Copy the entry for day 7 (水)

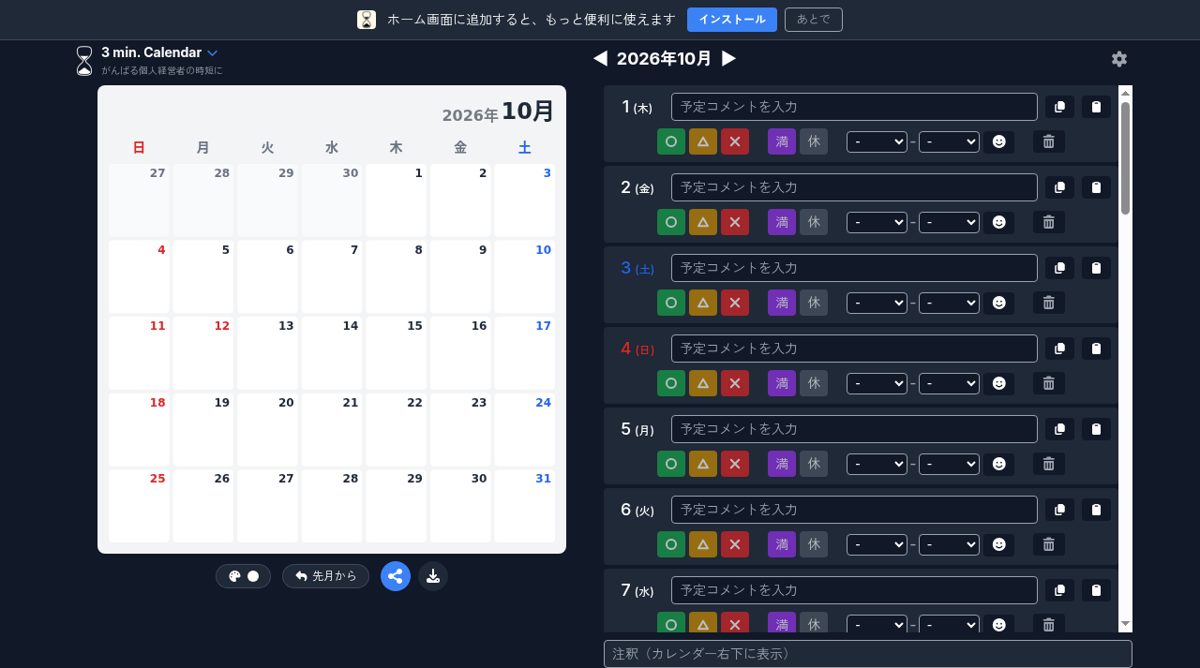[x=1060, y=590]
